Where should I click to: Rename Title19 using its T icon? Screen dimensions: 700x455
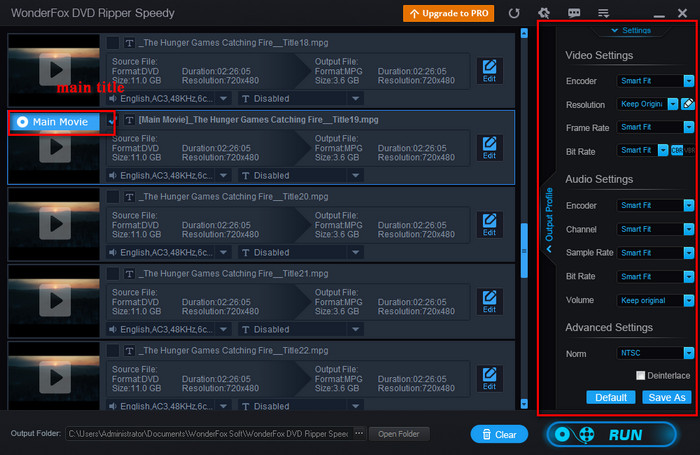[x=129, y=120]
